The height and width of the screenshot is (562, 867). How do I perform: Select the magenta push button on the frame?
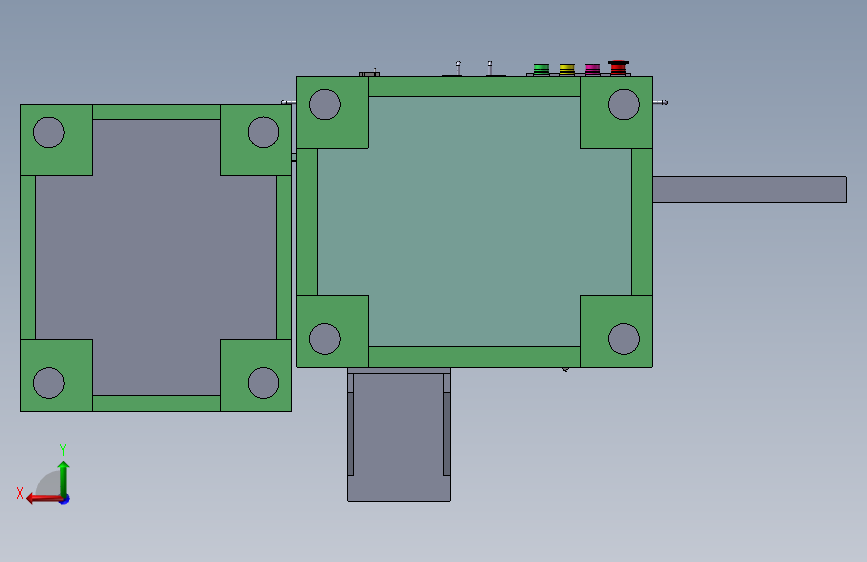click(592, 69)
